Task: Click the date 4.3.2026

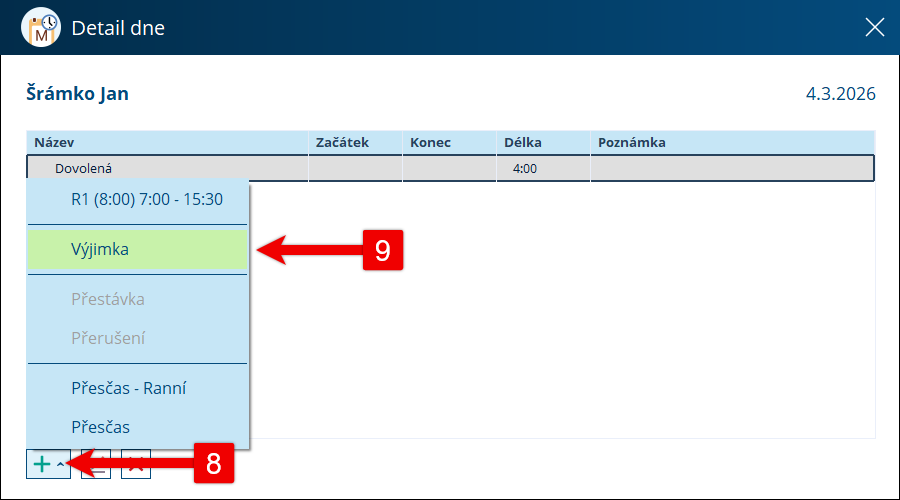Action: point(840,94)
